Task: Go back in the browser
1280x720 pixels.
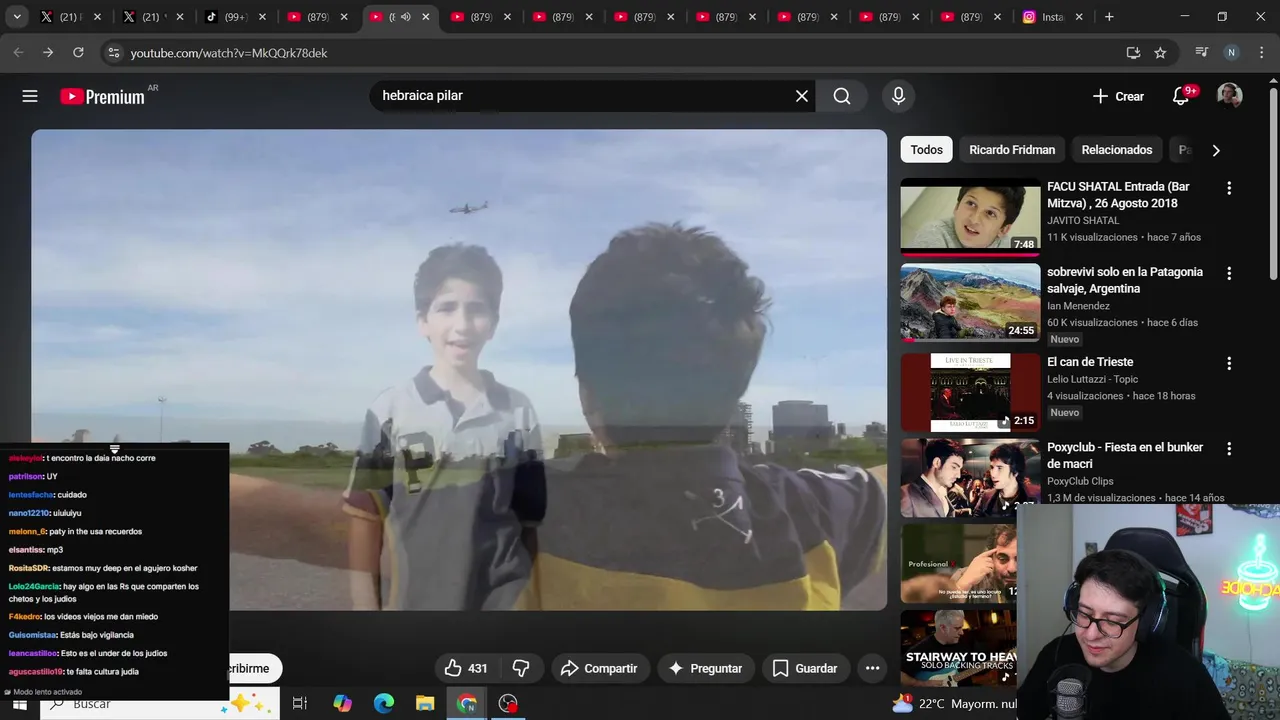Action: pos(18,52)
